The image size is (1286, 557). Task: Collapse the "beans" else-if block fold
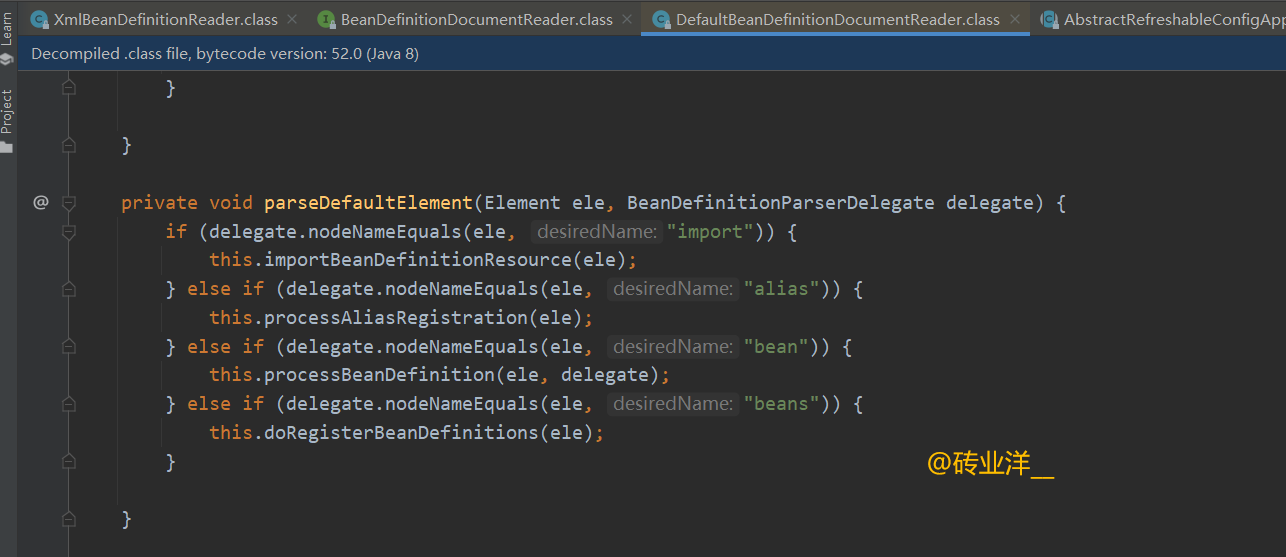pyautogui.click(x=68, y=404)
